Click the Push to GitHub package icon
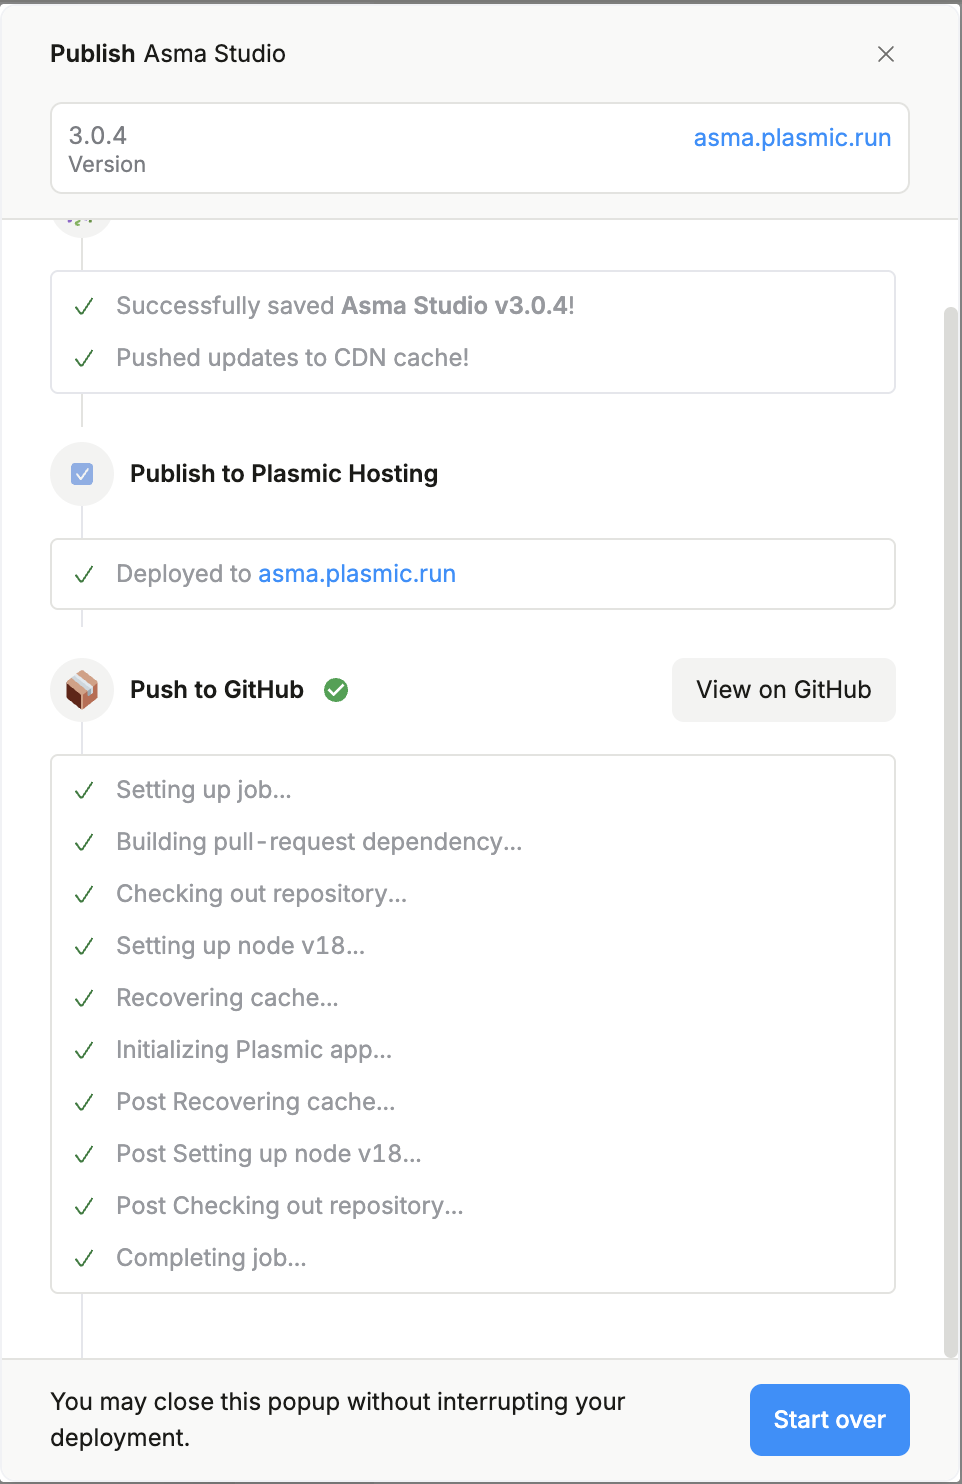 (x=82, y=690)
